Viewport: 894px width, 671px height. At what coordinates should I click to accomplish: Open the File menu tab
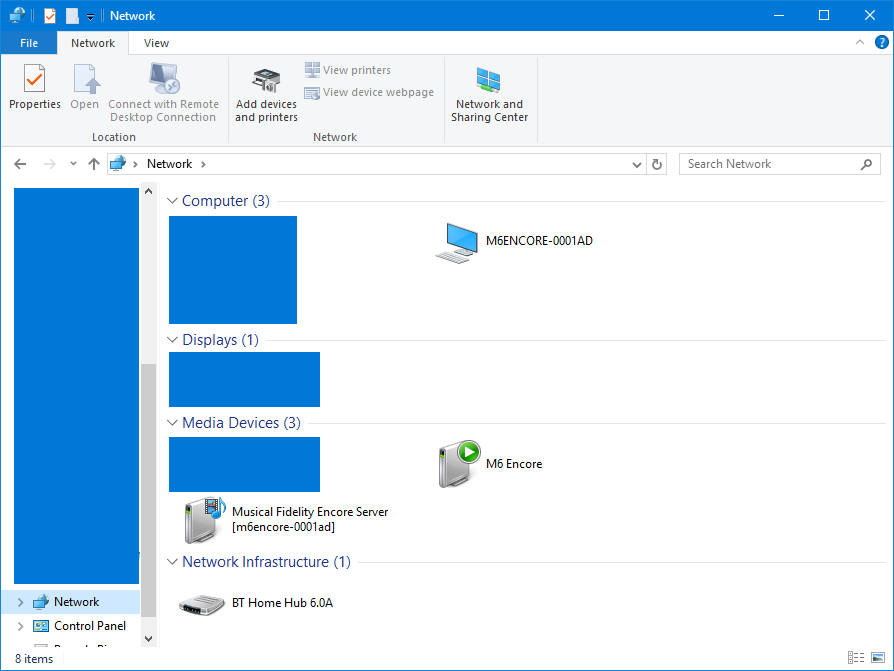point(29,43)
